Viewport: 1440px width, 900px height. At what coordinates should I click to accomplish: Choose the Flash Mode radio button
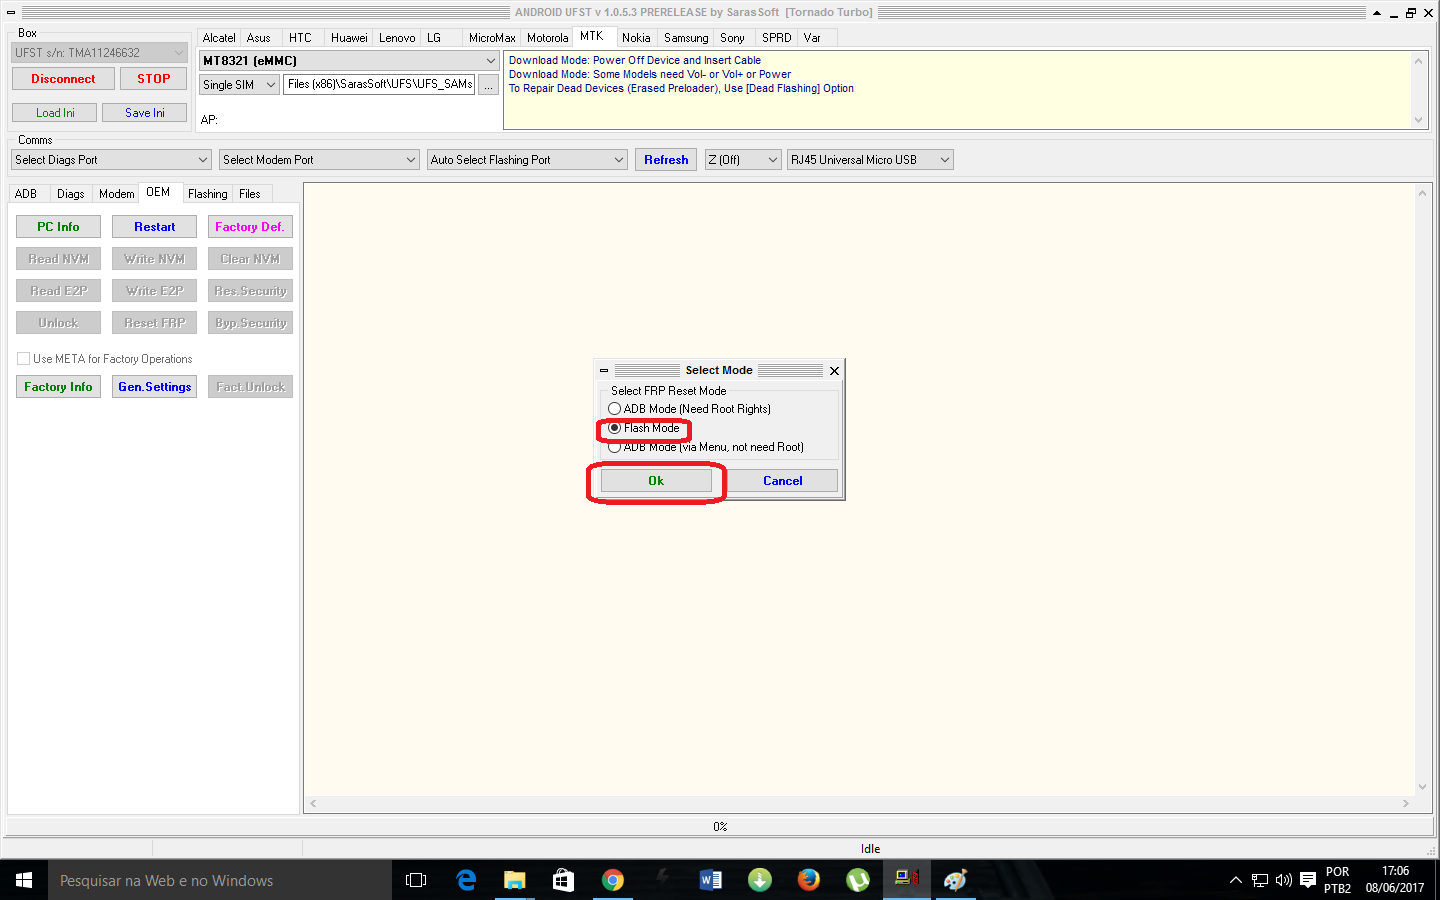615,428
